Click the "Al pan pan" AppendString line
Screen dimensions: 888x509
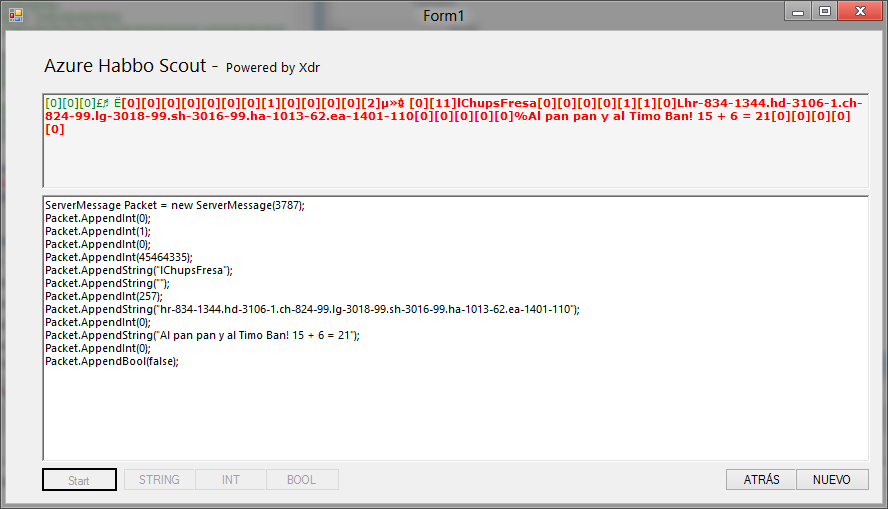[x=202, y=335]
